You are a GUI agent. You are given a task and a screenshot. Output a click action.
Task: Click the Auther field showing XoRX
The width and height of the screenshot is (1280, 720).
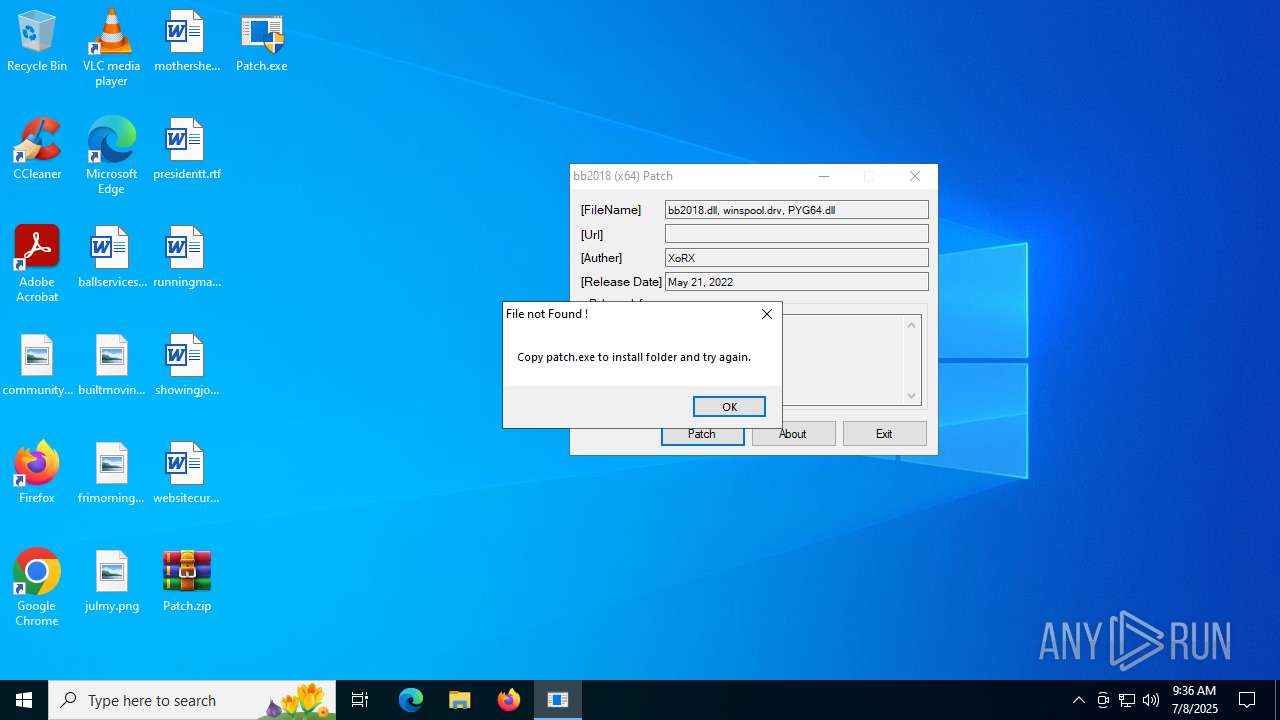pos(797,258)
